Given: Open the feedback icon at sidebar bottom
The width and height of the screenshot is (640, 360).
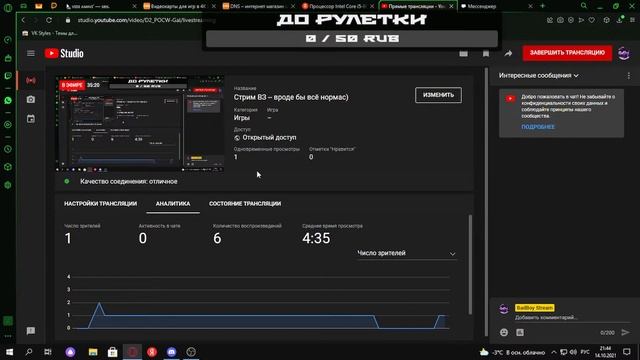Looking at the screenshot, I should (x=31, y=331).
